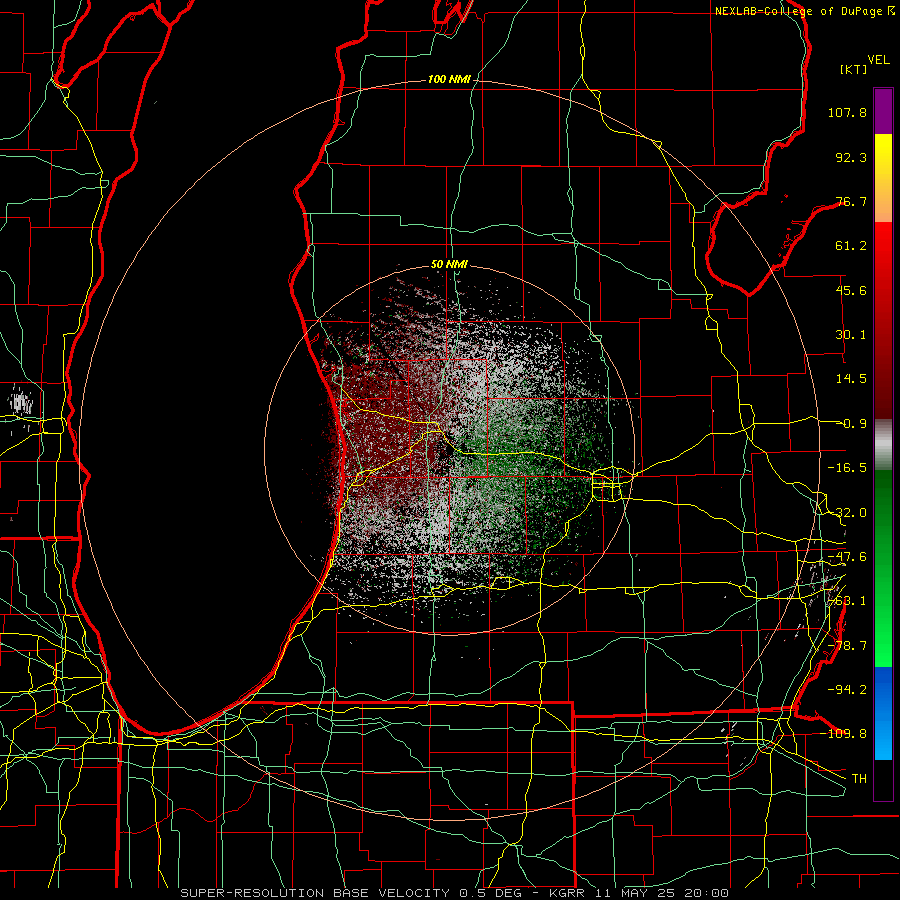900x900 pixels.
Task: Select the 61.2 scale value
Action: point(851,246)
